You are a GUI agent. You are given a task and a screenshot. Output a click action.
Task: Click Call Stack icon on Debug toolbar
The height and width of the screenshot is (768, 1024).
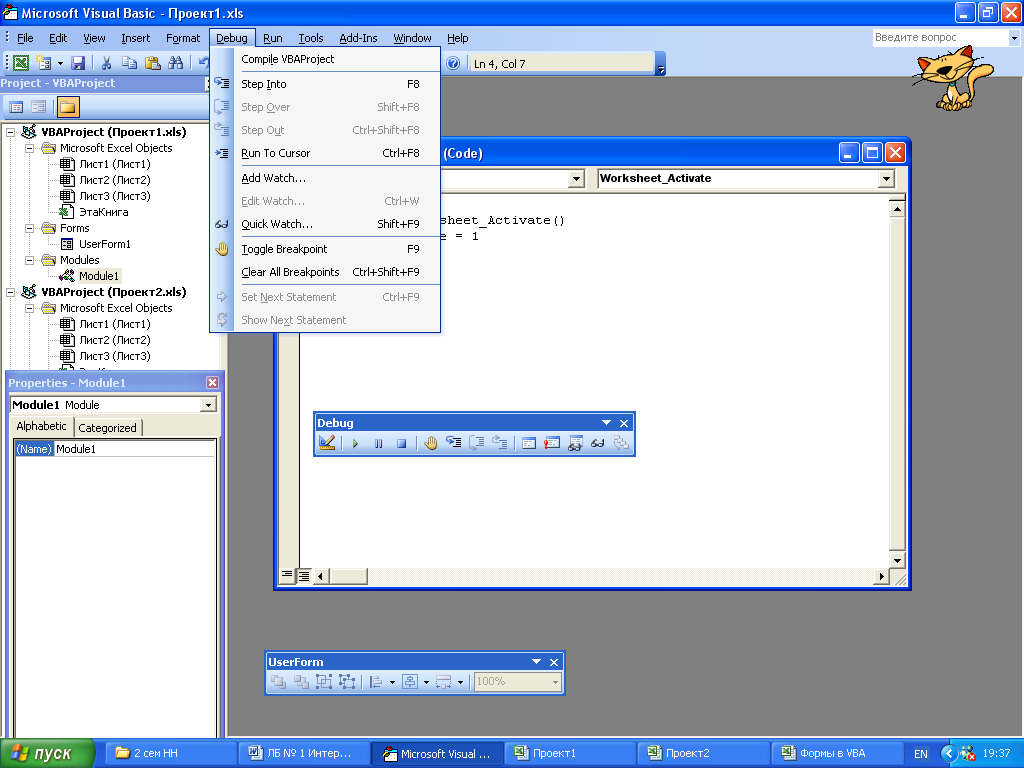coord(620,443)
